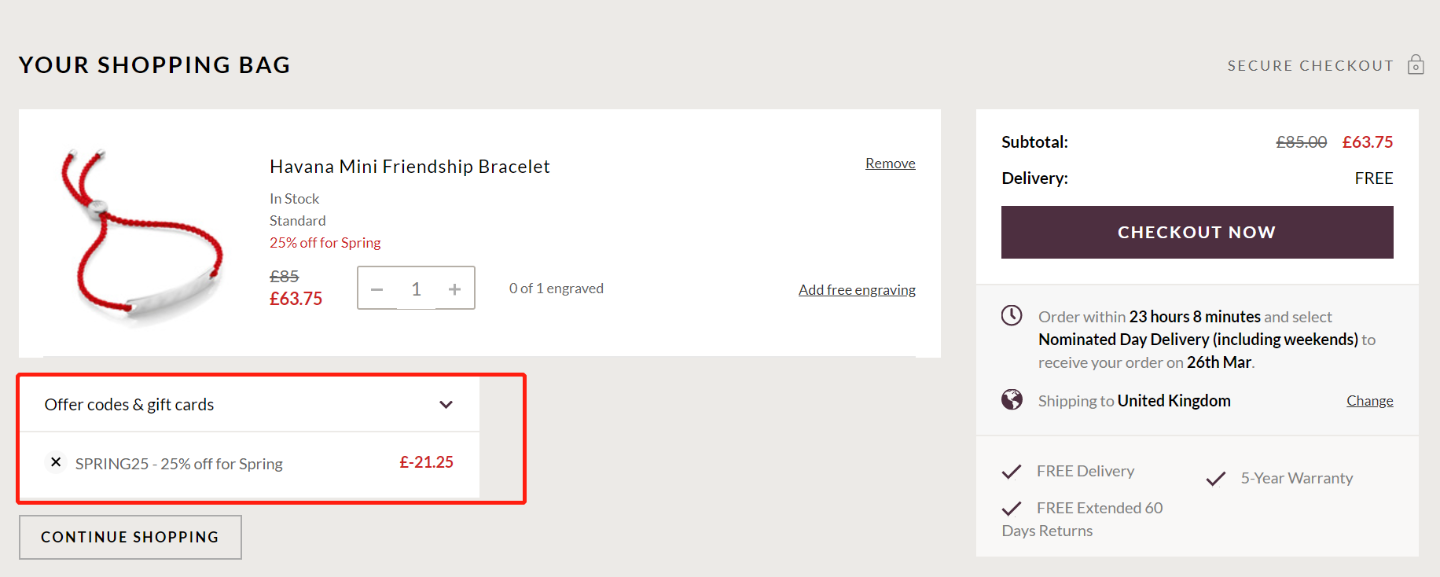The width and height of the screenshot is (1440, 577).
Task: Open the Havana Mini Friendship Bracelet title
Action: (x=410, y=167)
